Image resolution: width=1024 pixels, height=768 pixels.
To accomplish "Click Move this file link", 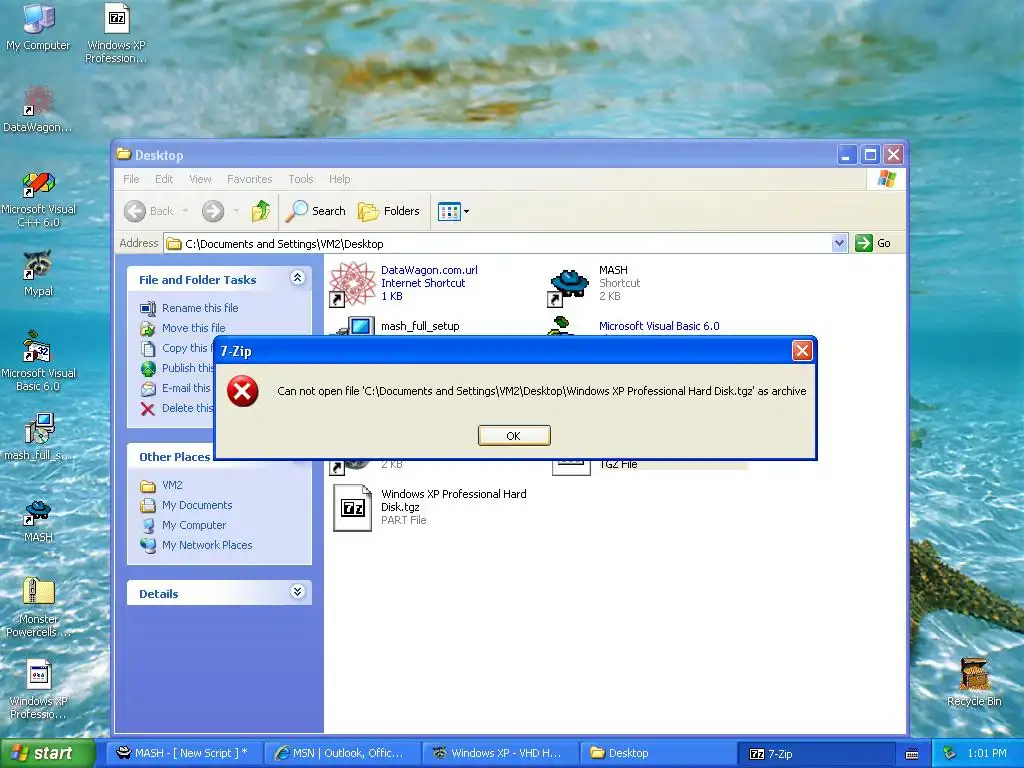I will (x=193, y=328).
